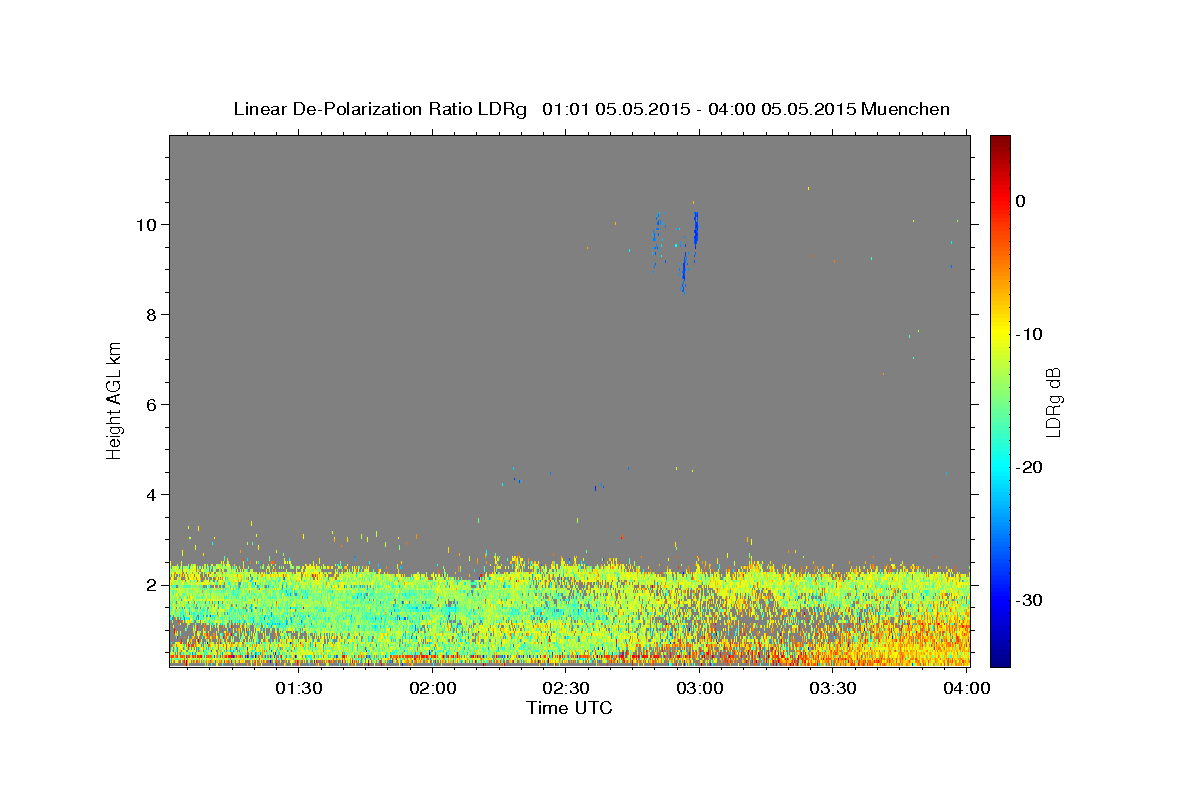Click the 'LDRg dB' colorbar label
The height and width of the screenshot is (800, 1200).
(x=1052, y=401)
